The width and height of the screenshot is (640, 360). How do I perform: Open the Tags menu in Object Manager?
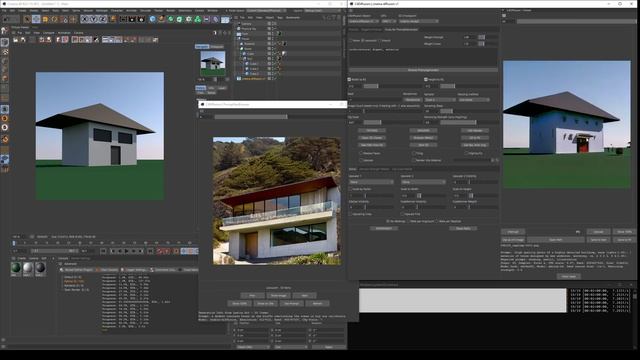point(280,18)
